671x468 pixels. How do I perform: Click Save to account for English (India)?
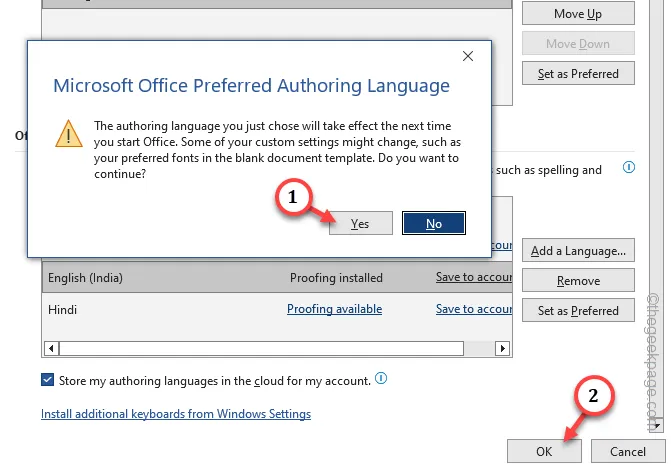point(474,277)
